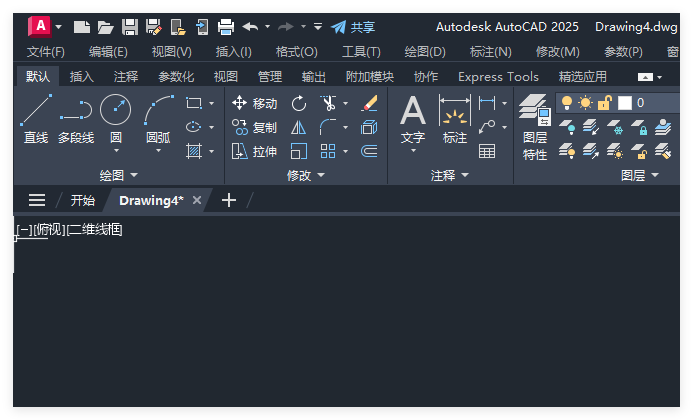Toggle the layer on/off lightbulb icon
Image resolution: width=693 pixels, height=420 pixels.
[x=567, y=103]
